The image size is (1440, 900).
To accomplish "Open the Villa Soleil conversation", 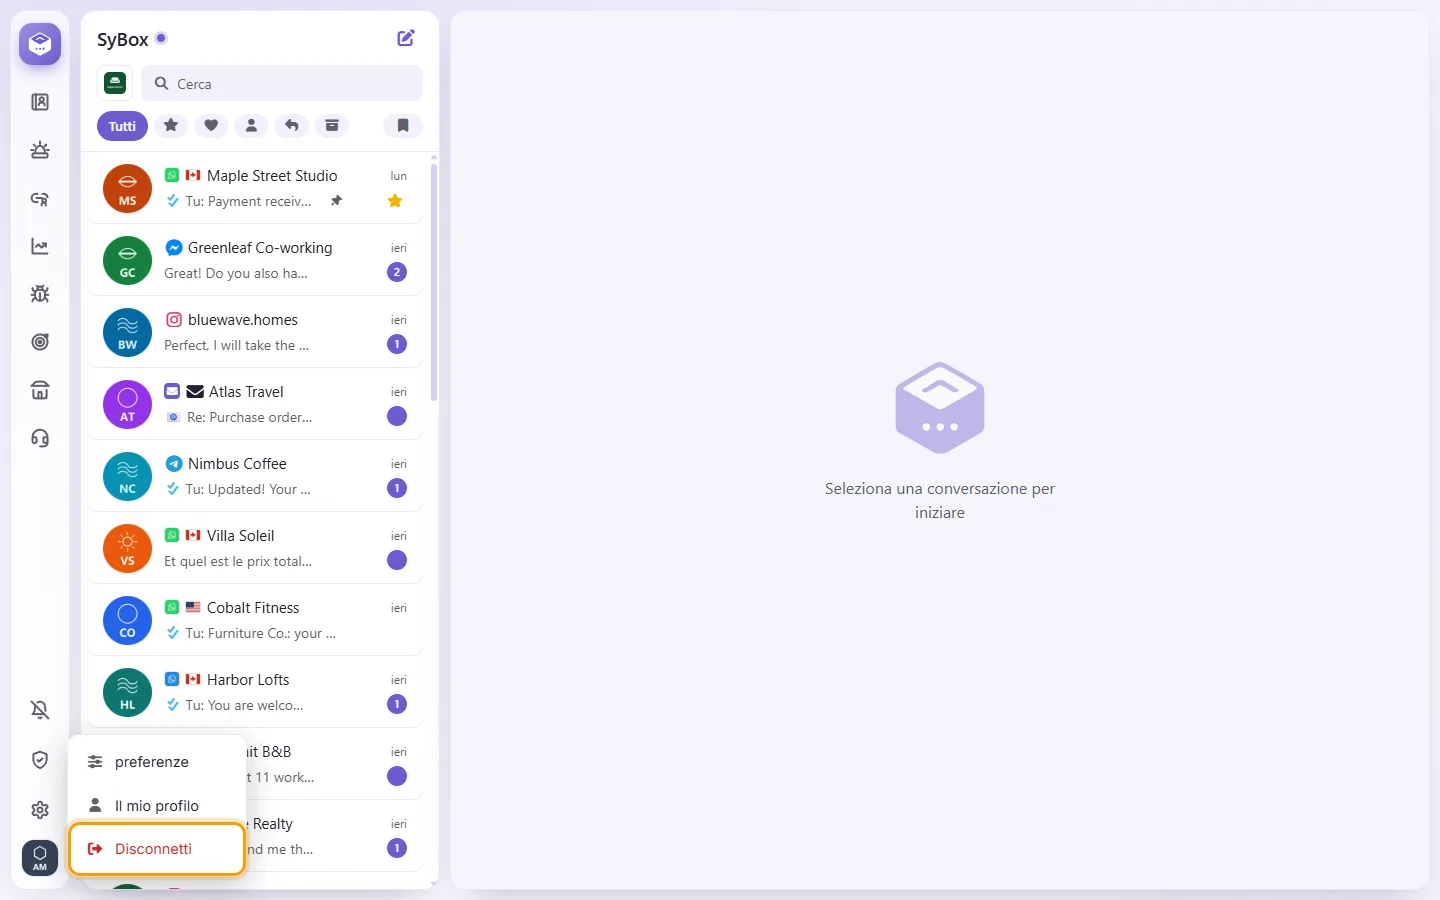I will click(255, 548).
